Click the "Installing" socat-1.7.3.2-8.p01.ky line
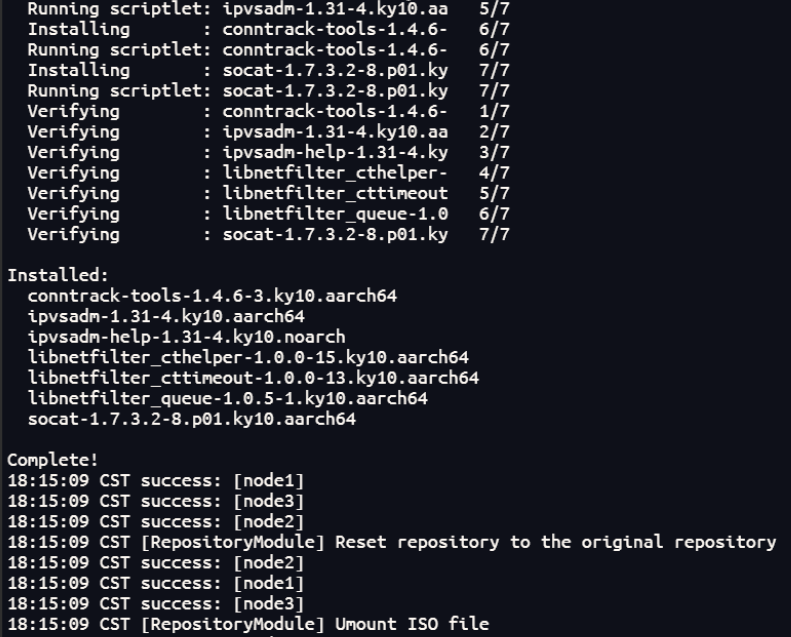Screen dimensions: 791x637 [268, 70]
